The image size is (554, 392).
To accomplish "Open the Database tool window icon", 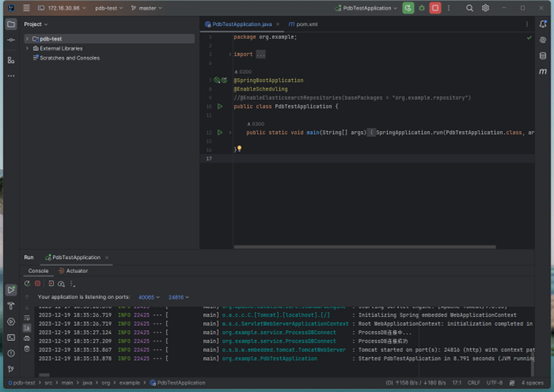I will pyautogui.click(x=543, y=55).
